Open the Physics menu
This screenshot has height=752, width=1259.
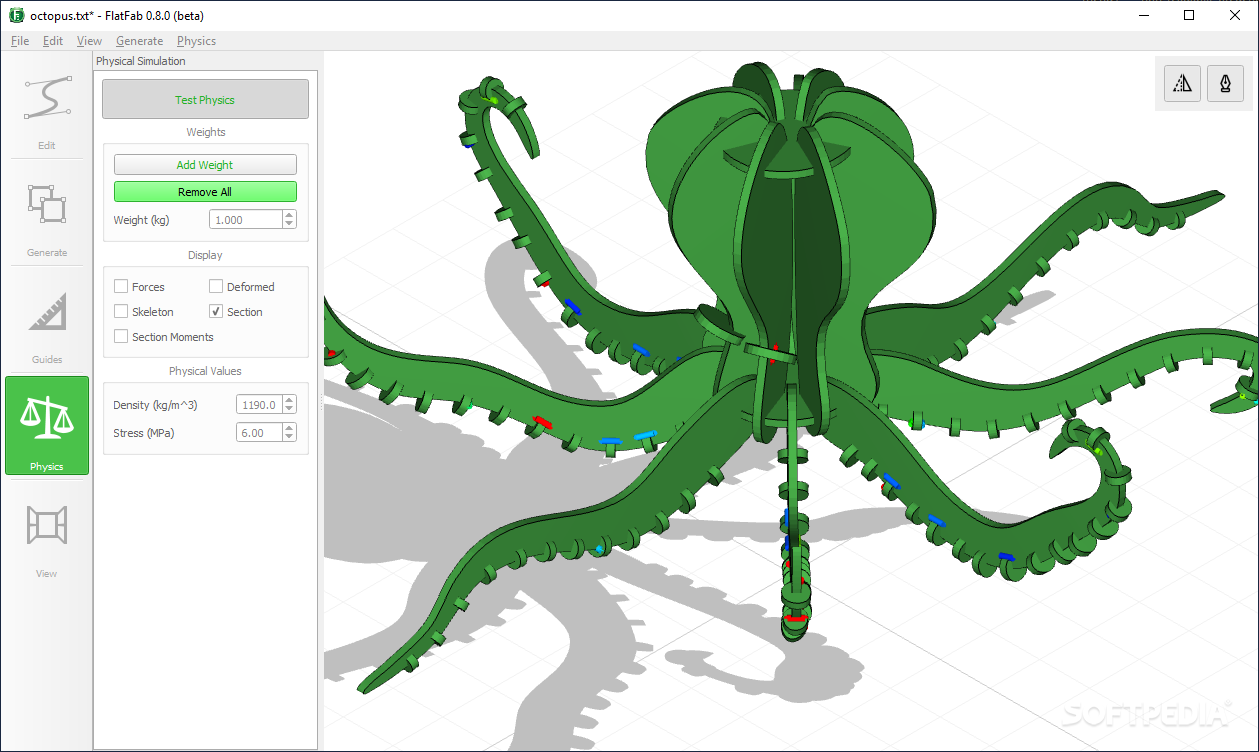tap(196, 41)
